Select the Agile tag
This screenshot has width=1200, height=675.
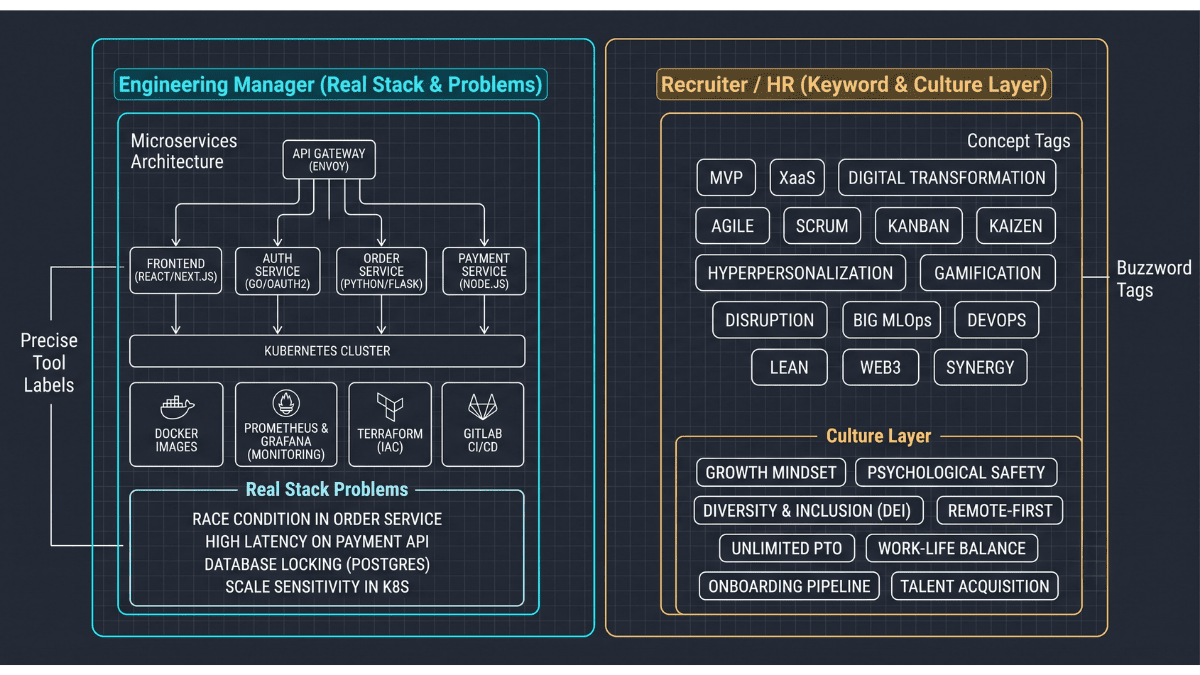pyautogui.click(x=732, y=226)
